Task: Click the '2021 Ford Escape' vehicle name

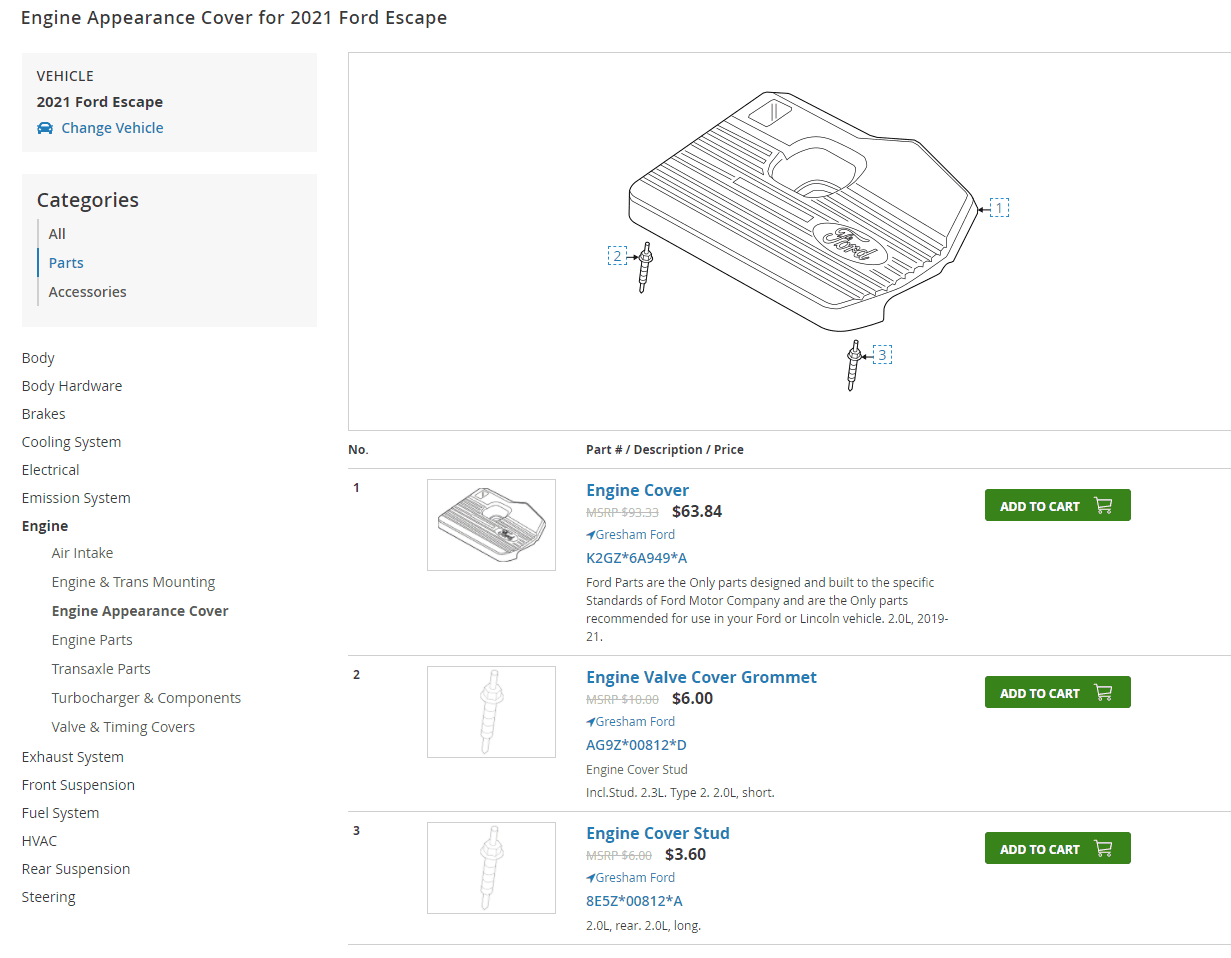Action: point(100,102)
